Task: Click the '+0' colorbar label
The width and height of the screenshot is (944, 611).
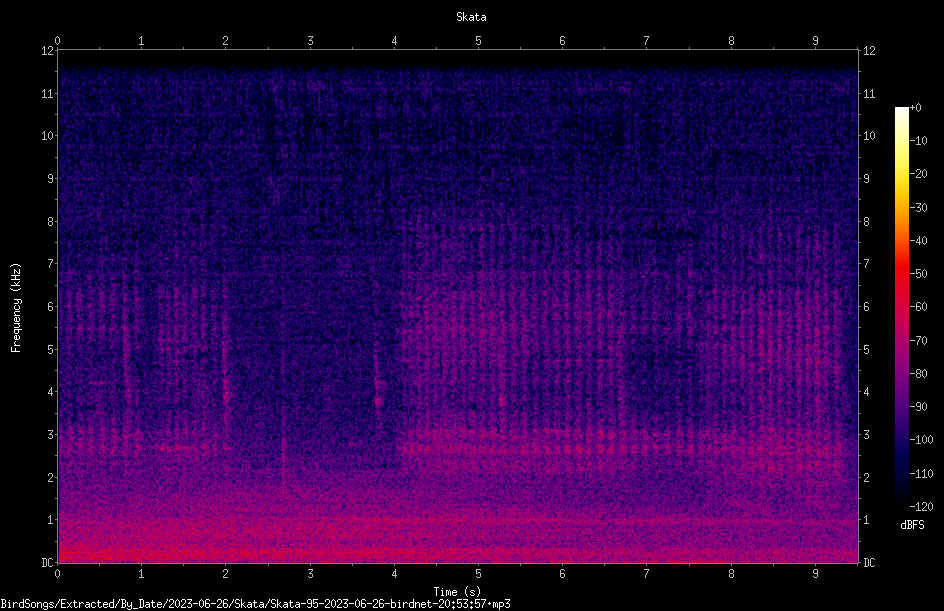Action: click(x=915, y=108)
